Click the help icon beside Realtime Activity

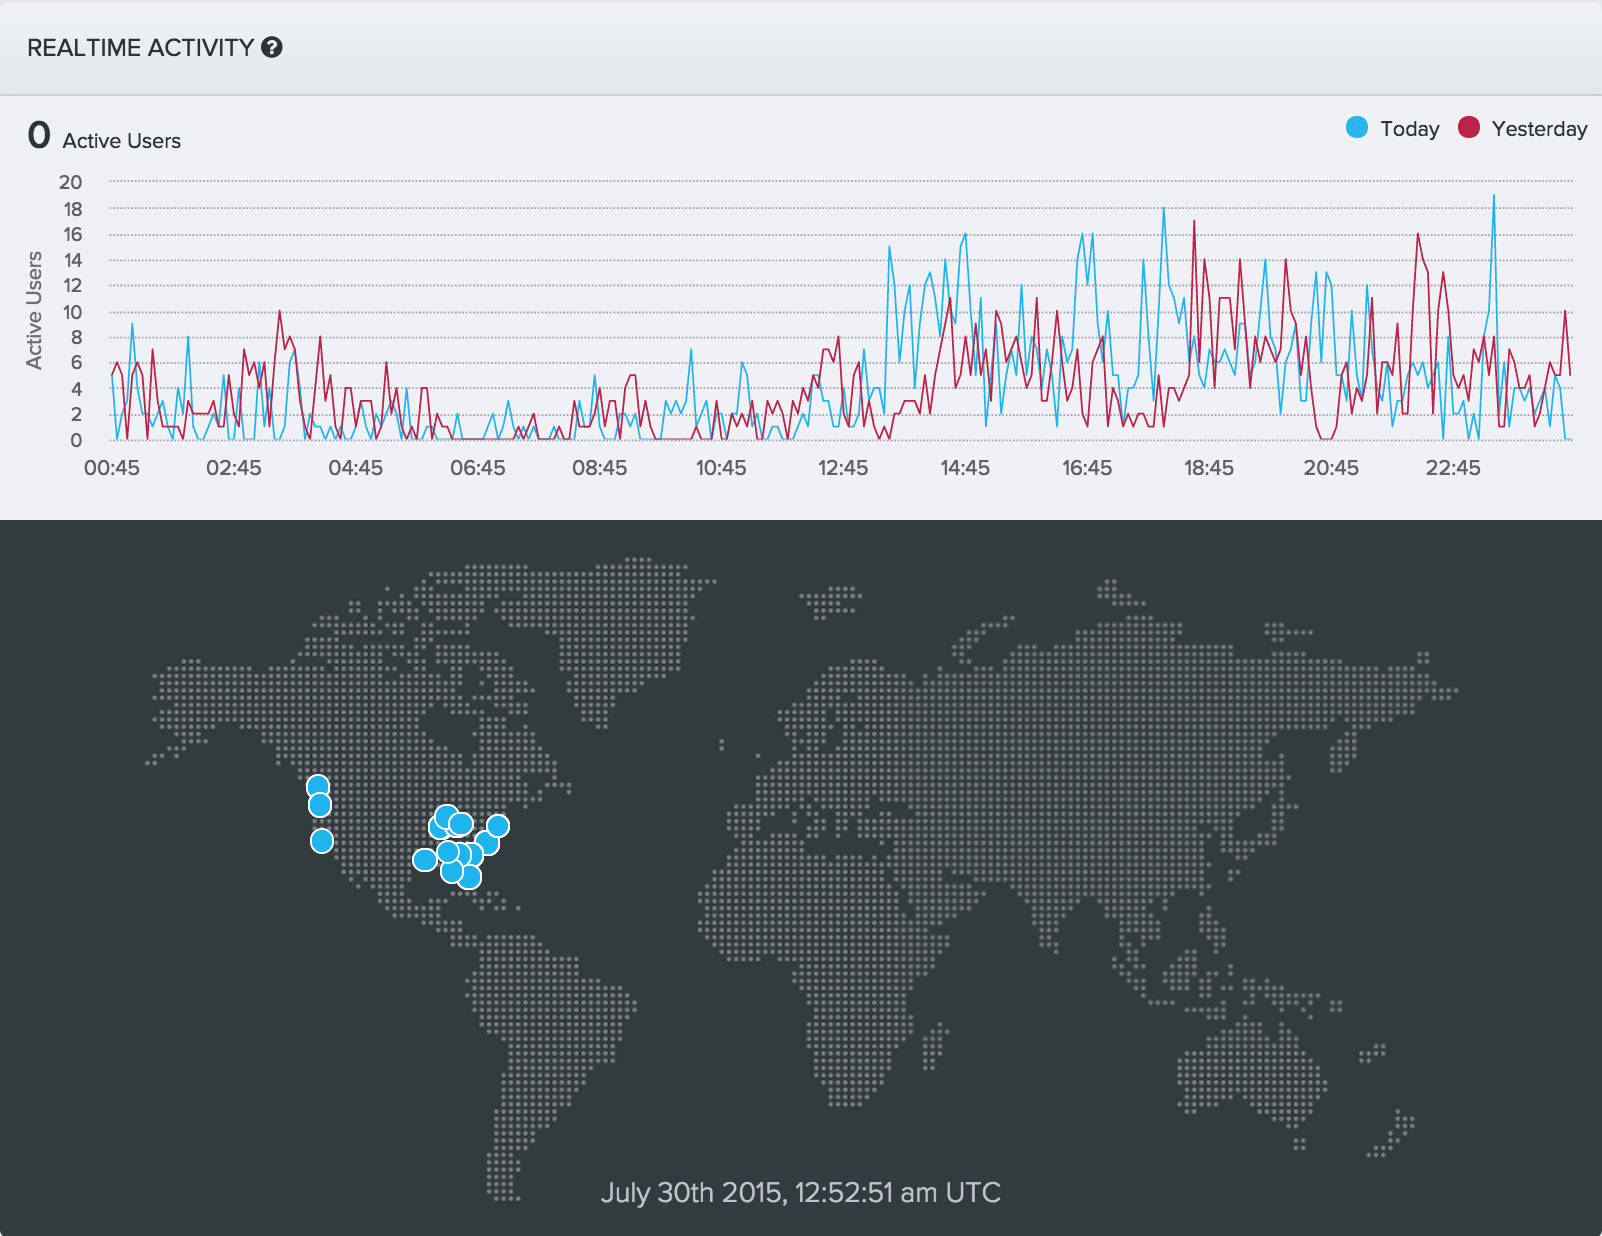[x=272, y=47]
